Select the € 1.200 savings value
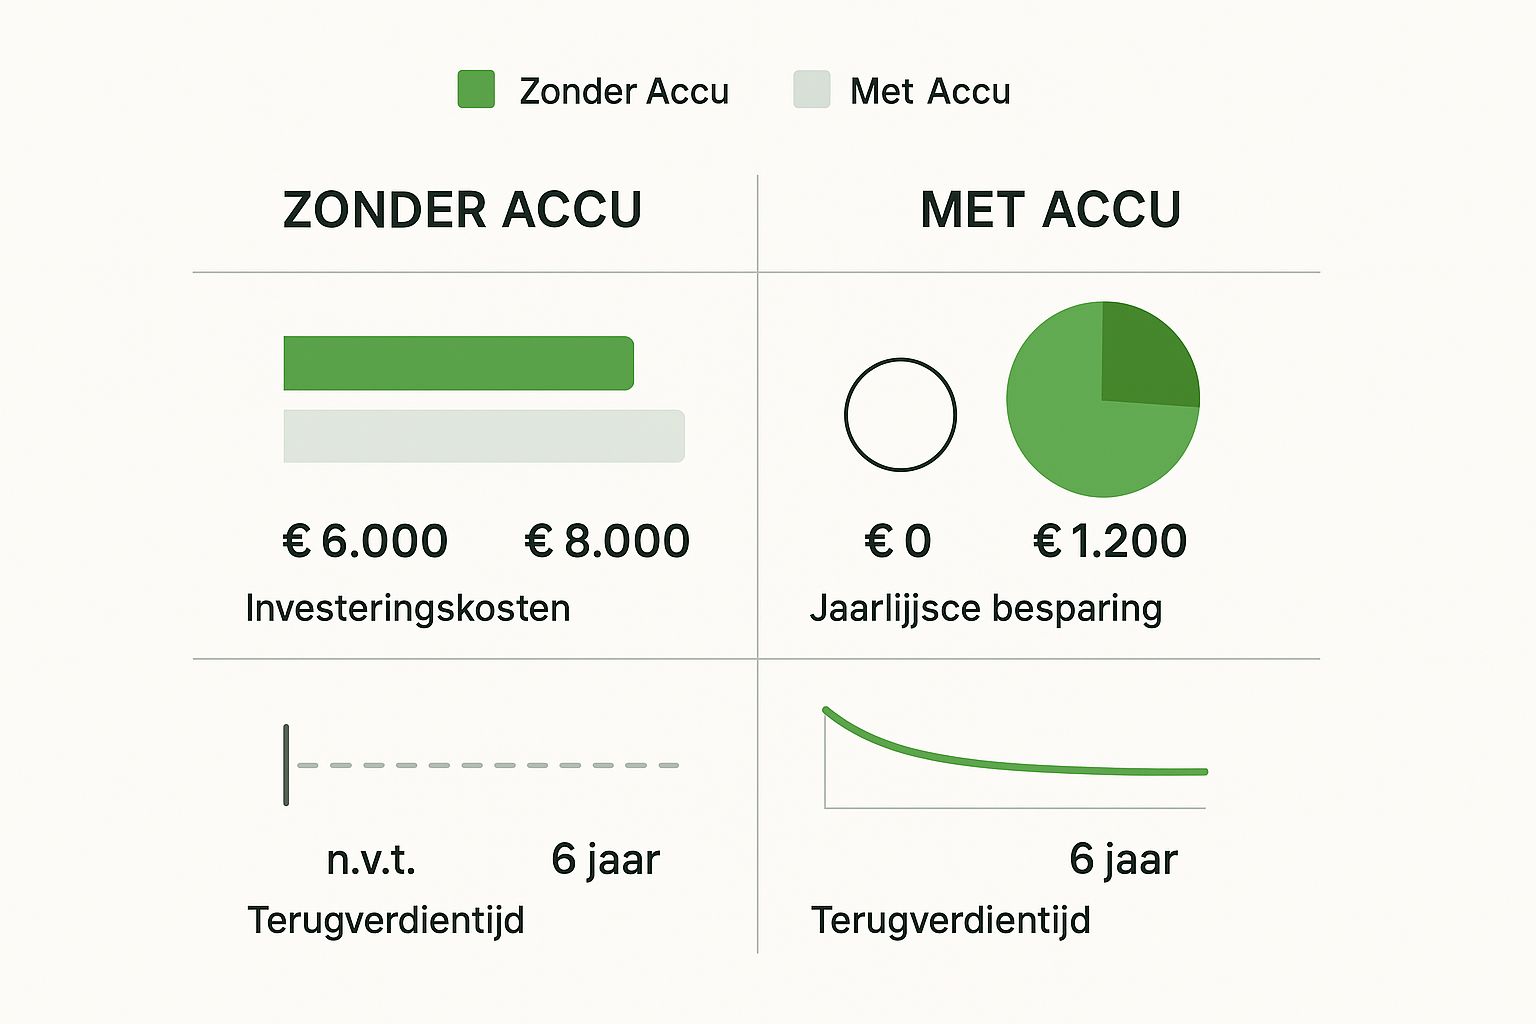The height and width of the screenshot is (1024, 1536). 1110,541
